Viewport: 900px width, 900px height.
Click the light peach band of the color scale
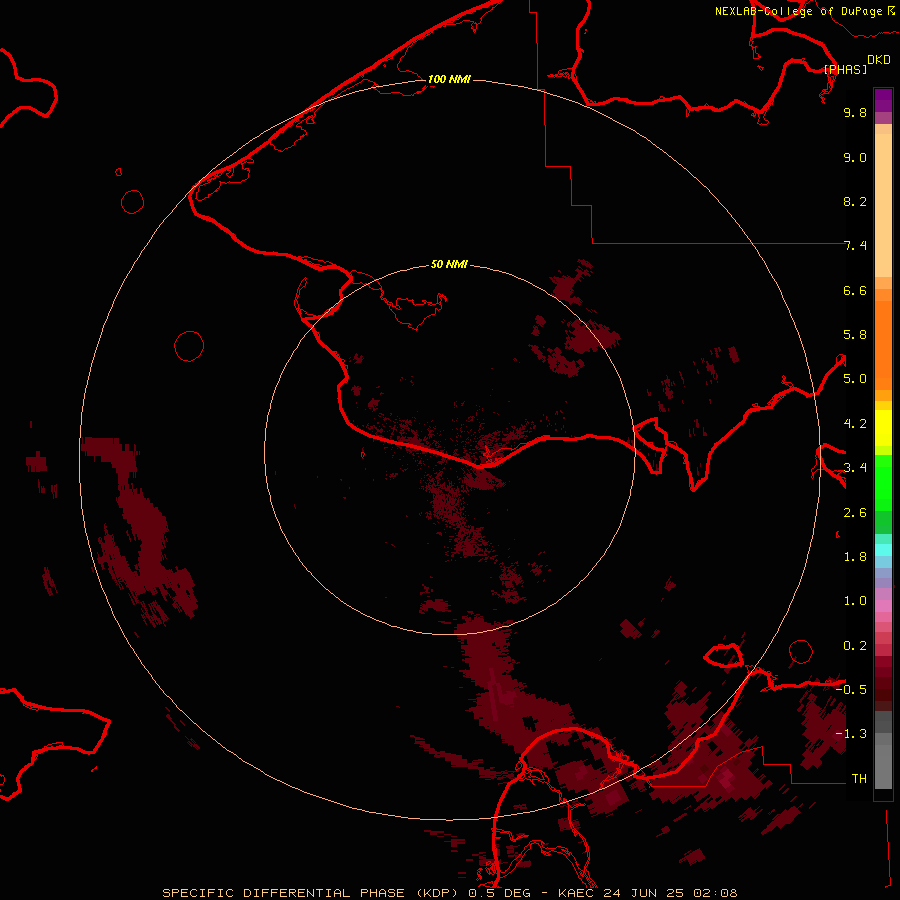883,205
